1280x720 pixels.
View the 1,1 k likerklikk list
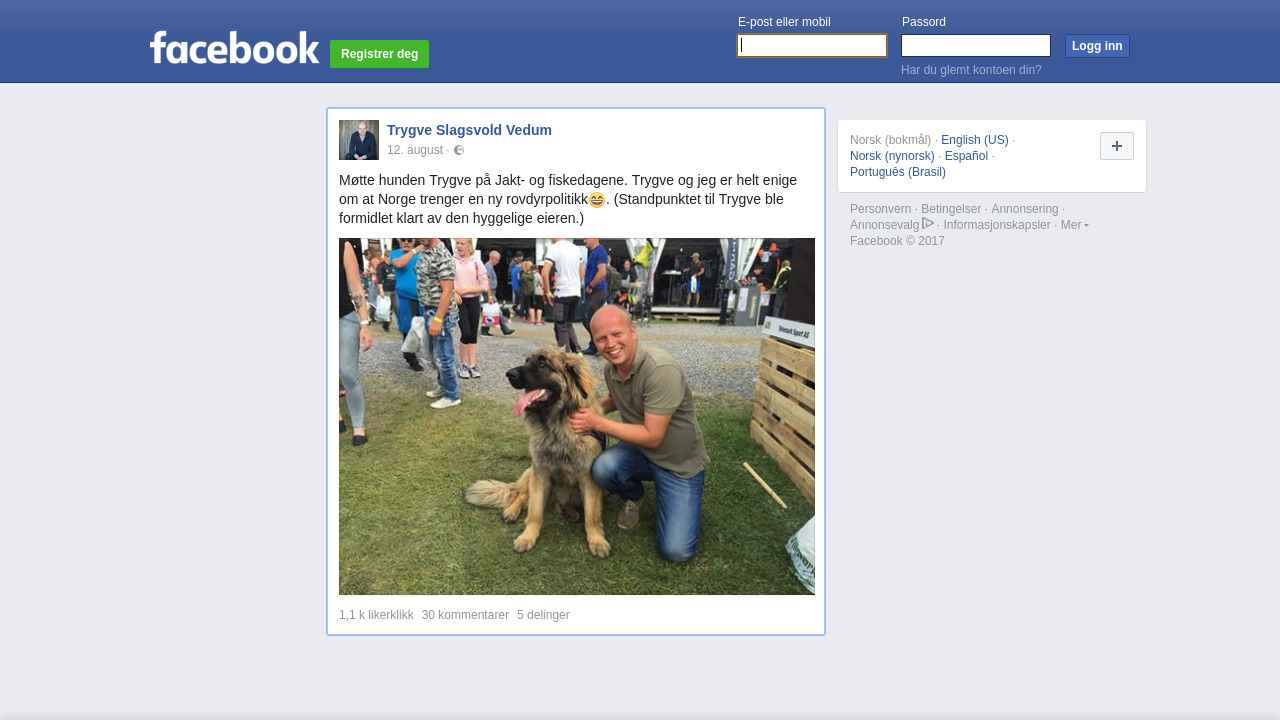376,615
